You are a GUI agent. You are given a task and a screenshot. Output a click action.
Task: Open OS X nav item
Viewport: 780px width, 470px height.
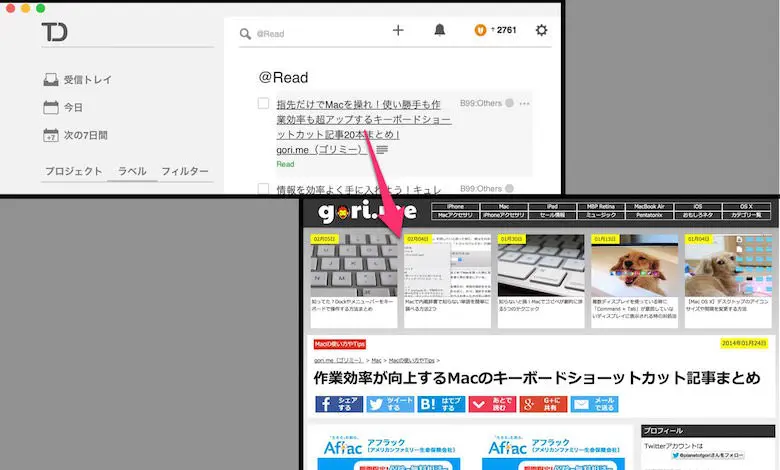click(746, 206)
